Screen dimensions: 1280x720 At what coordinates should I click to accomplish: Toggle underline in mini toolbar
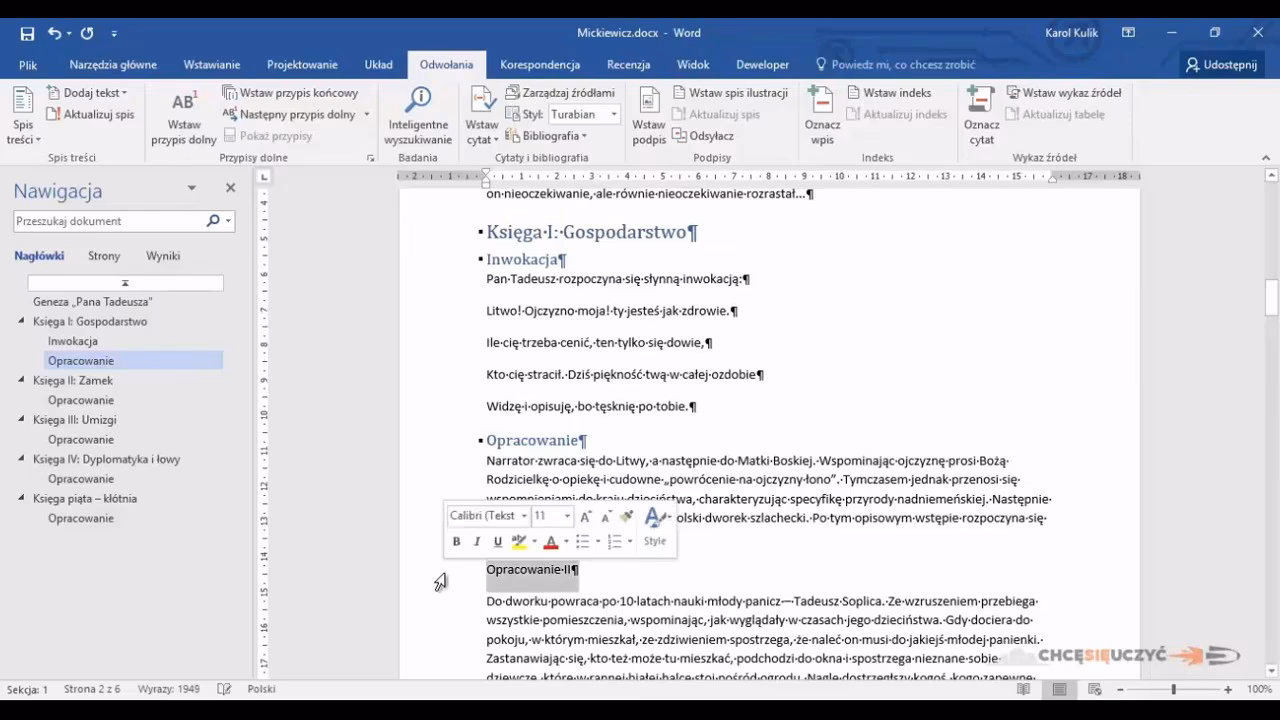tap(497, 541)
